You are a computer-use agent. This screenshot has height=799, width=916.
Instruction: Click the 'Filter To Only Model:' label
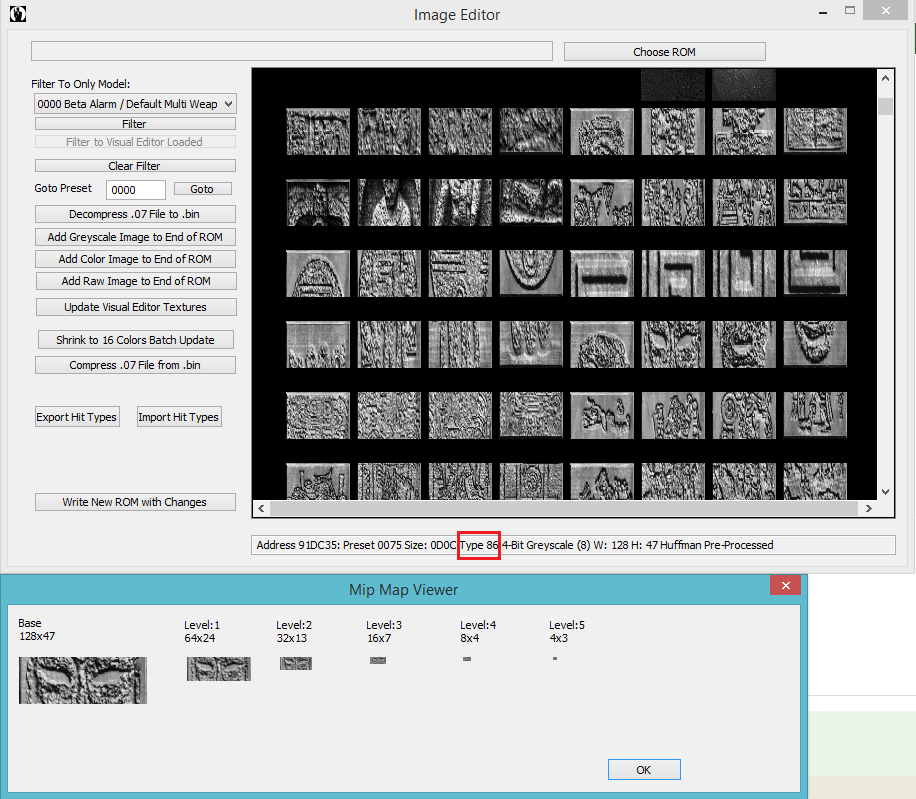(x=81, y=84)
